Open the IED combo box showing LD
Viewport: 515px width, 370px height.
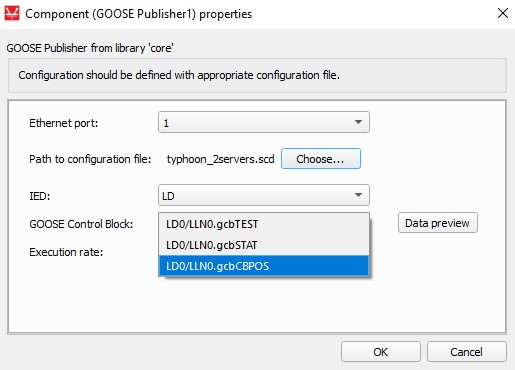point(264,195)
